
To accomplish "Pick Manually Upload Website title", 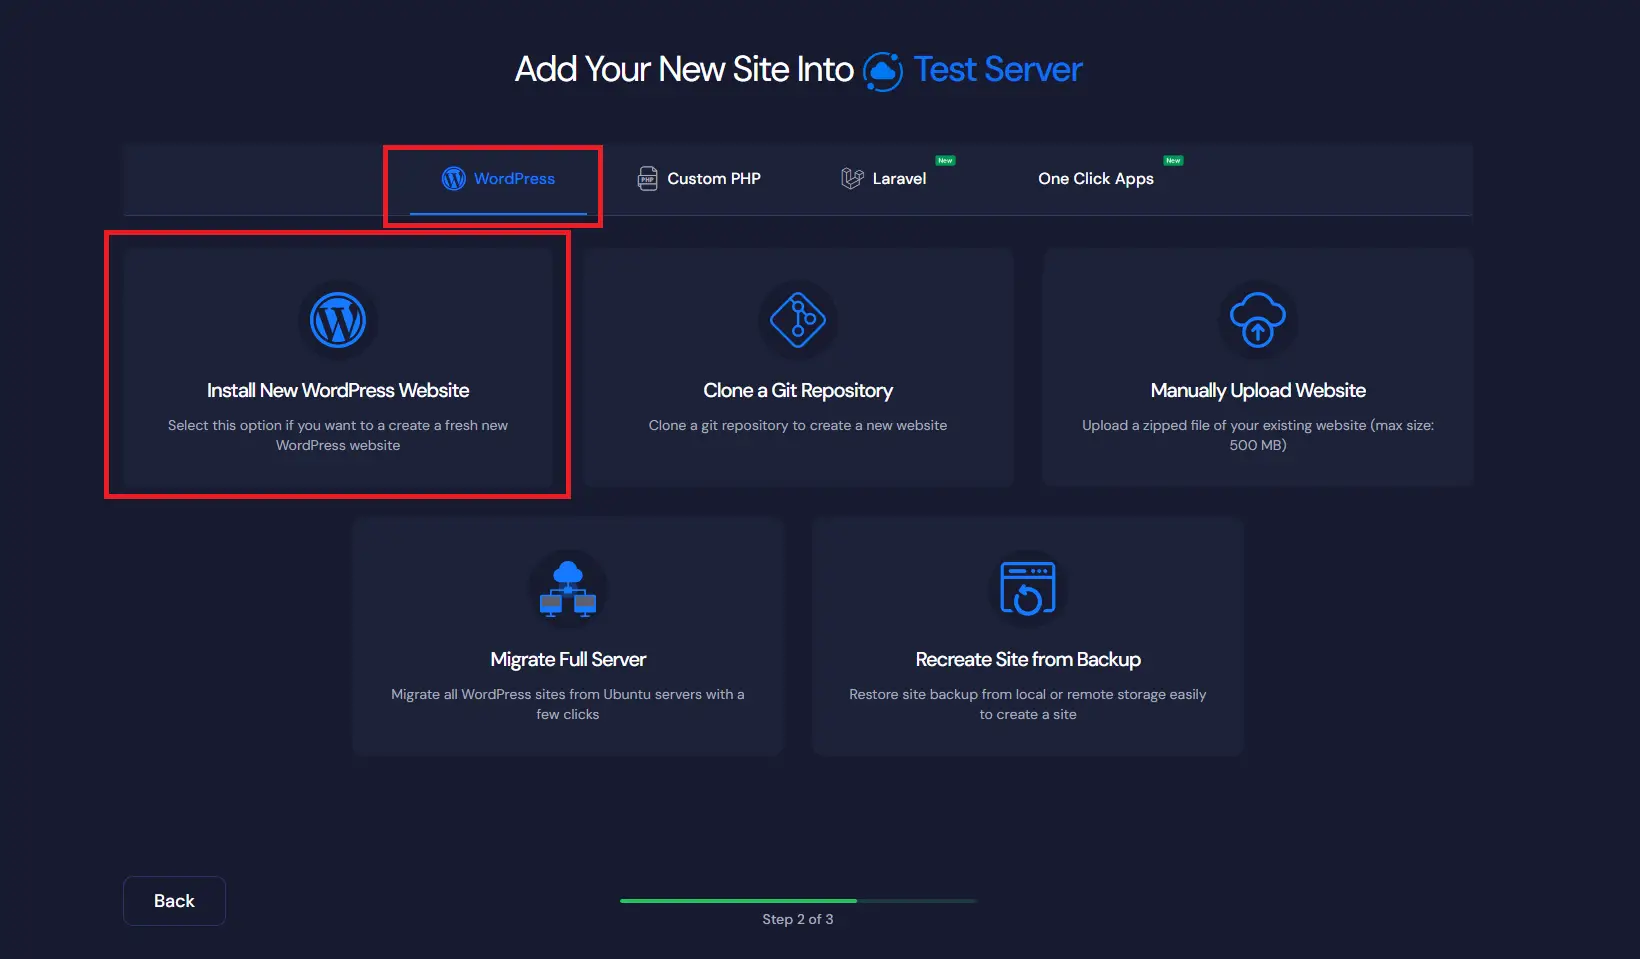I will click(x=1258, y=390).
